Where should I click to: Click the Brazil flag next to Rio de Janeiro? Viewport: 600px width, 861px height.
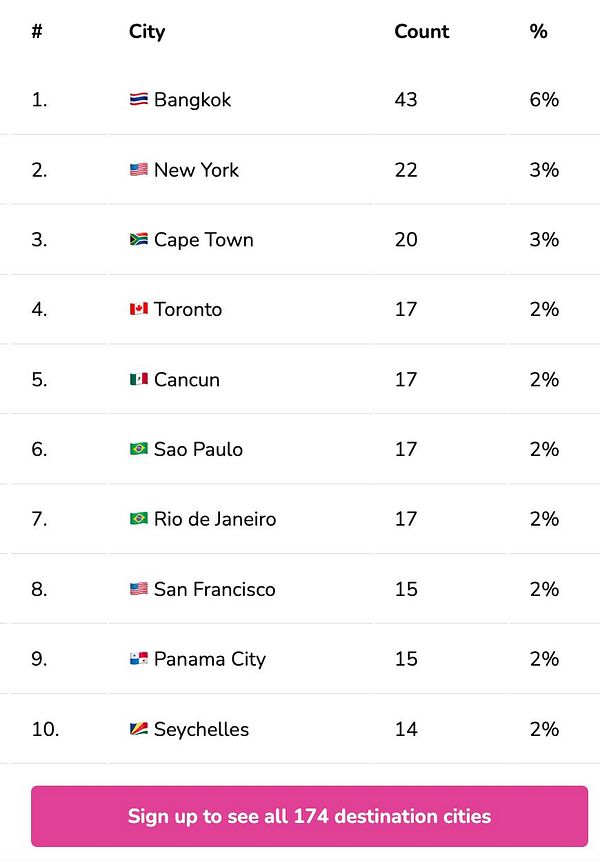click(138, 518)
